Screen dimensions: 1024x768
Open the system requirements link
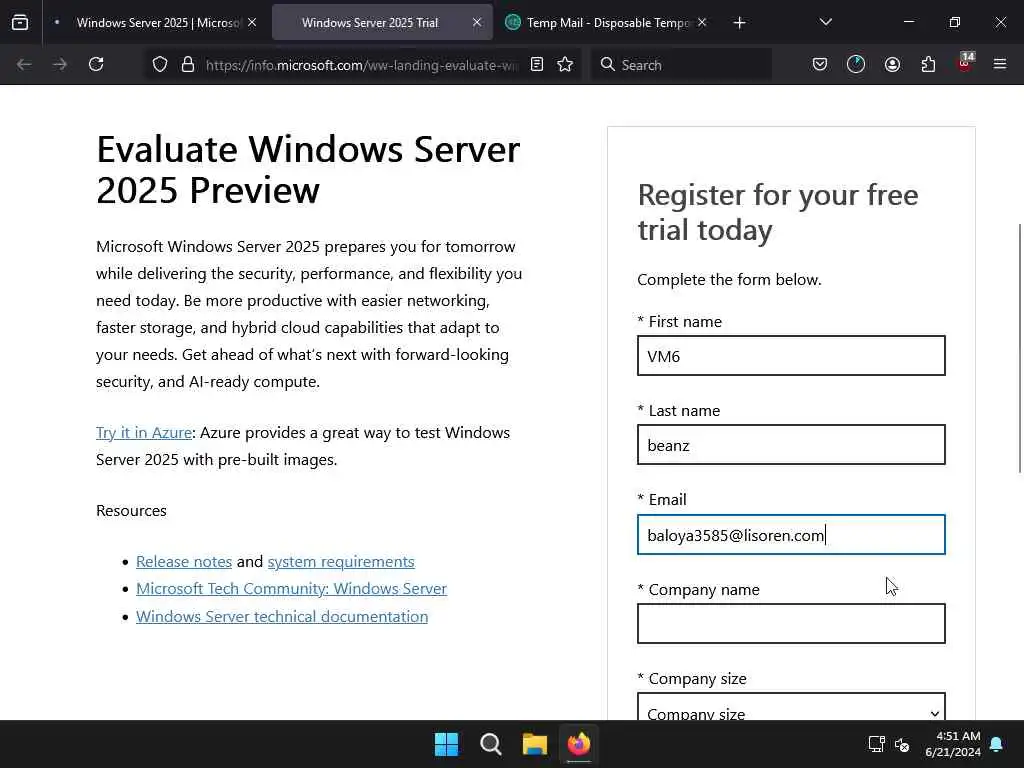(341, 562)
